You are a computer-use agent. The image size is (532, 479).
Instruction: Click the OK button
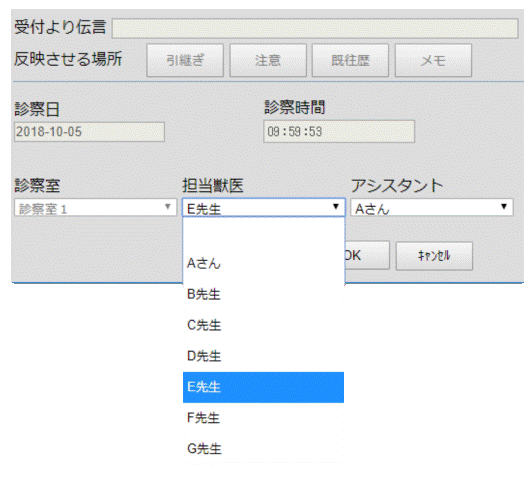tap(367, 256)
